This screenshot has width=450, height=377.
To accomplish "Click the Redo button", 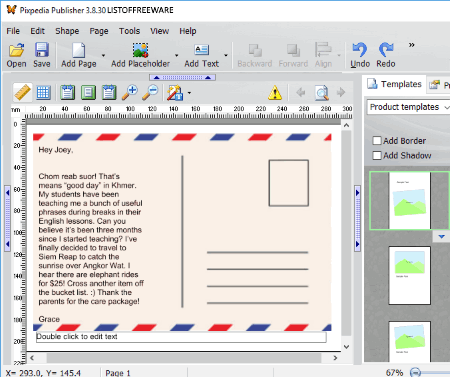I will (x=386, y=55).
